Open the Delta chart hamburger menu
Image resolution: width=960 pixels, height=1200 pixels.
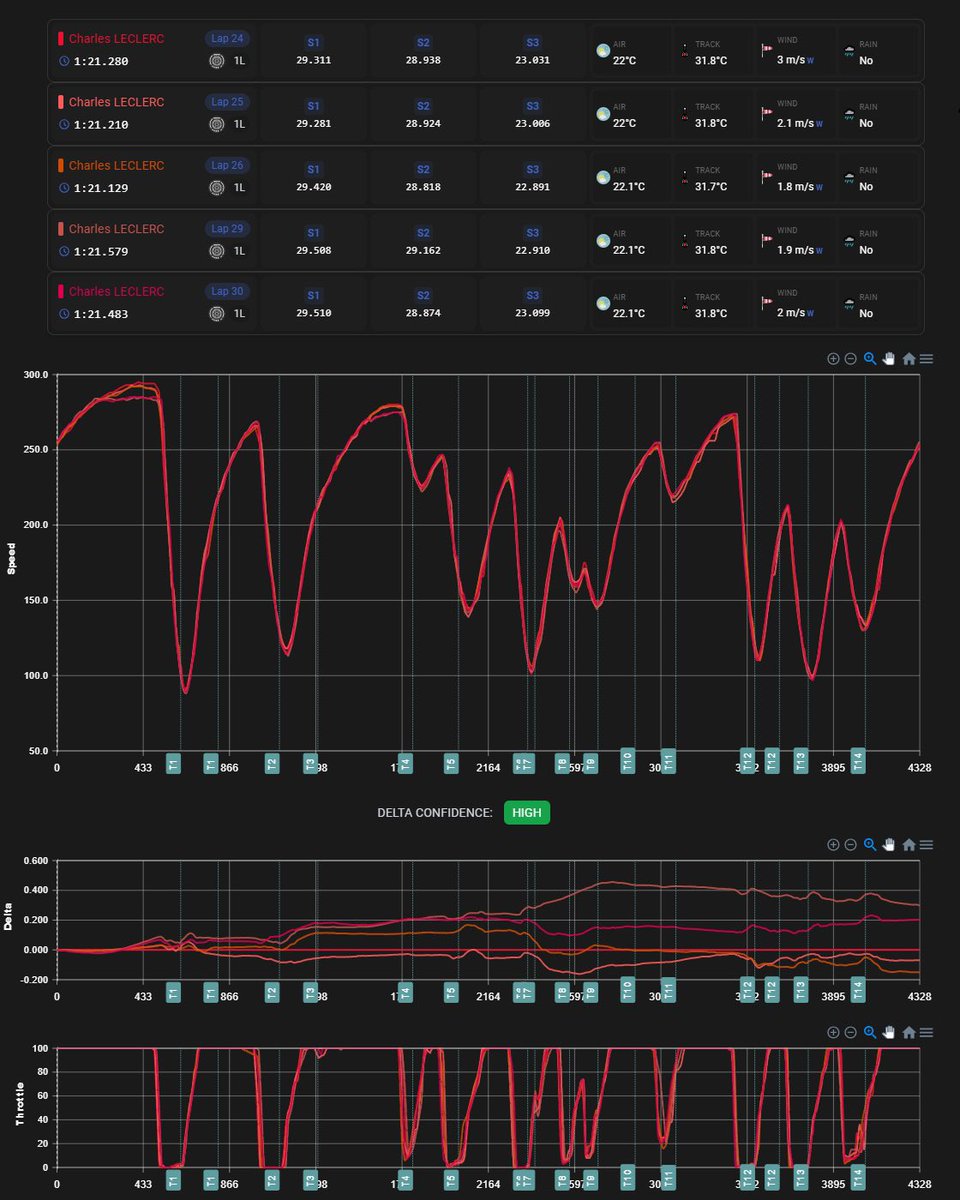[927, 845]
